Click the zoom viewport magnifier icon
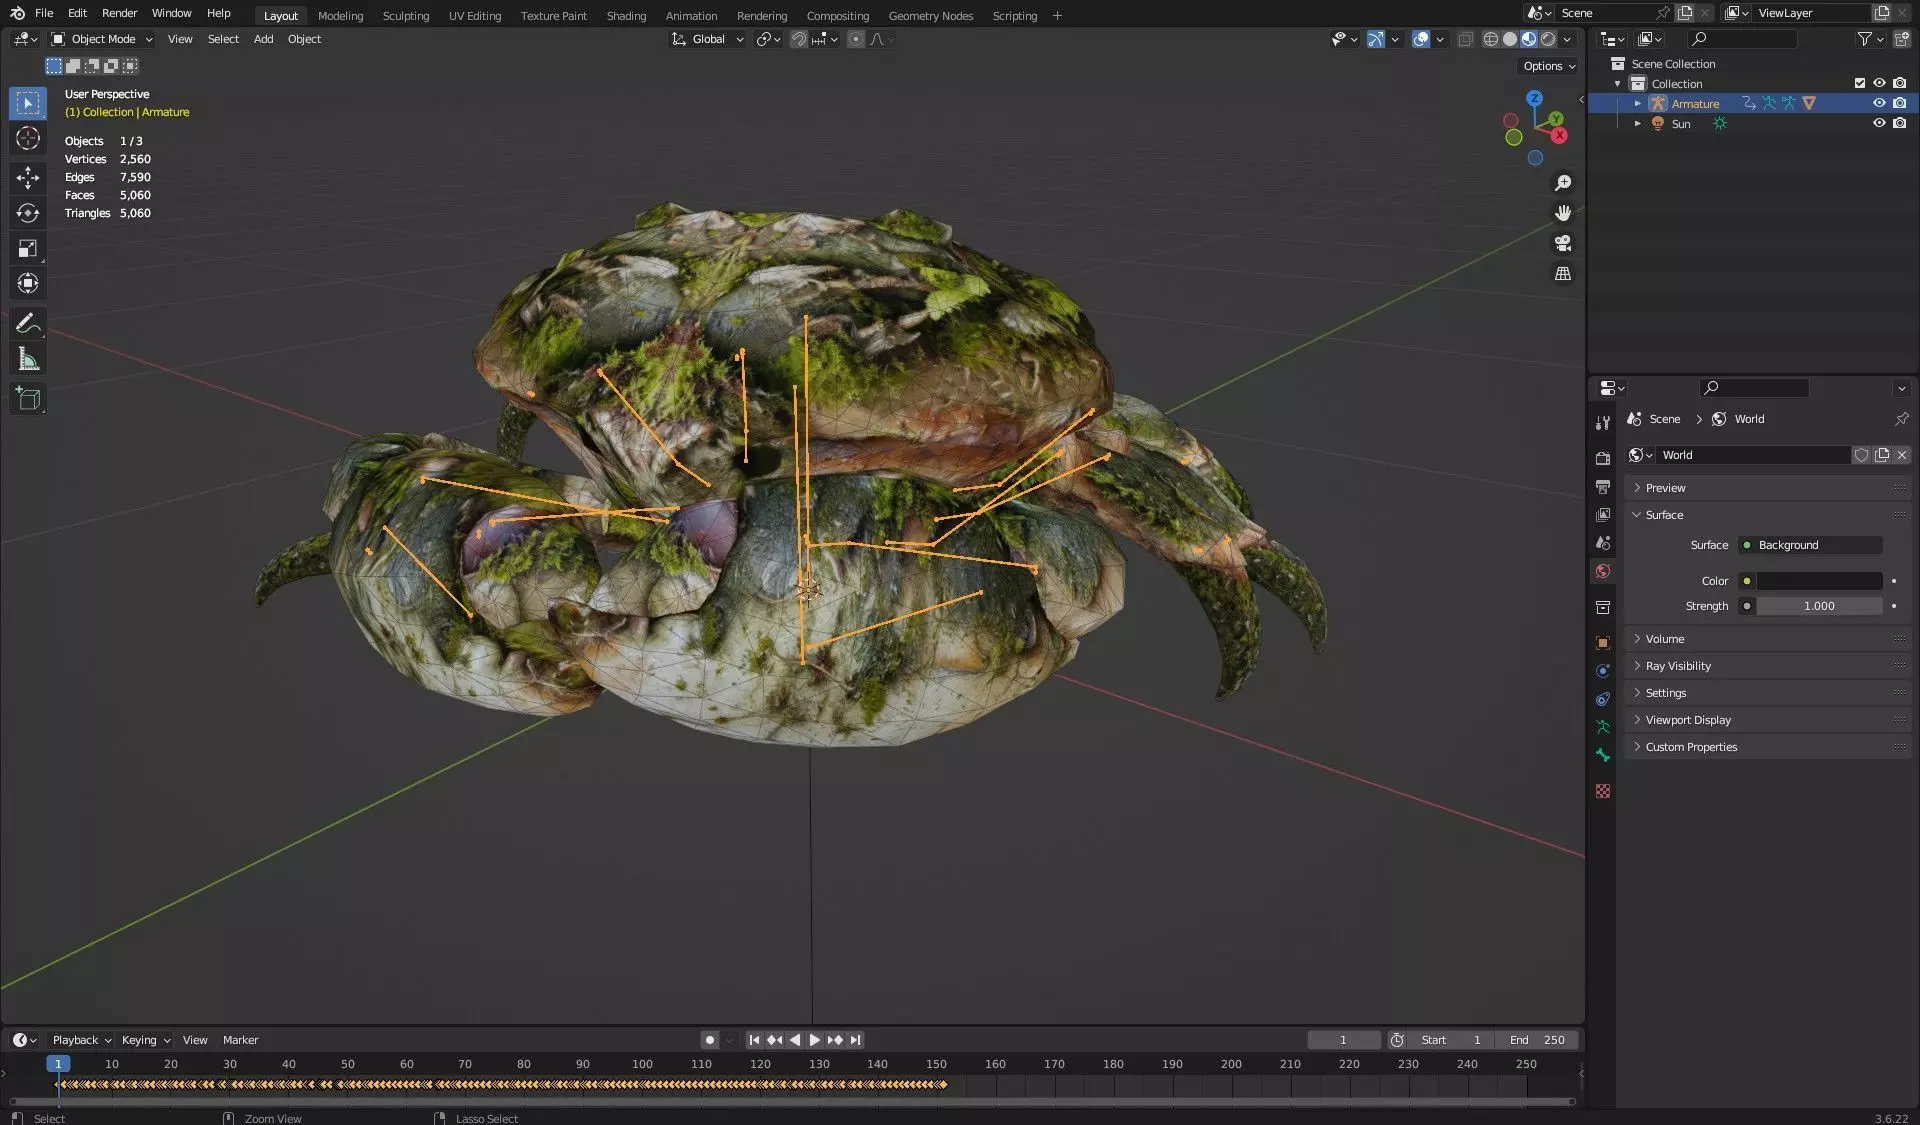Image resolution: width=1920 pixels, height=1125 pixels. click(1563, 183)
